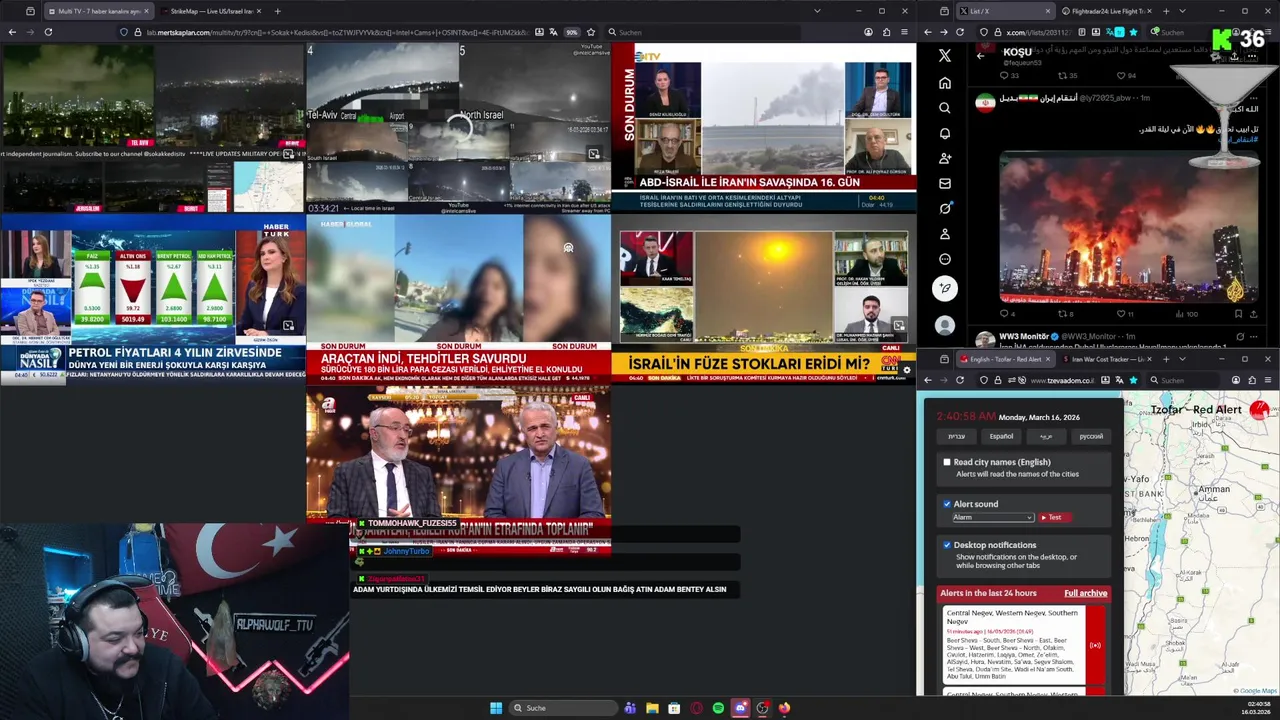The image size is (1280, 720).
Task: Open X notifications bell icon
Action: [944, 133]
